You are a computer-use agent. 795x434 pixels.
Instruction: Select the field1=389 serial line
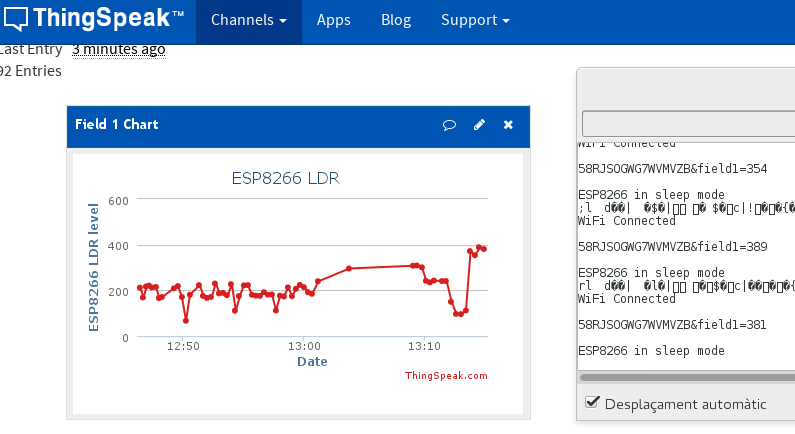672,247
